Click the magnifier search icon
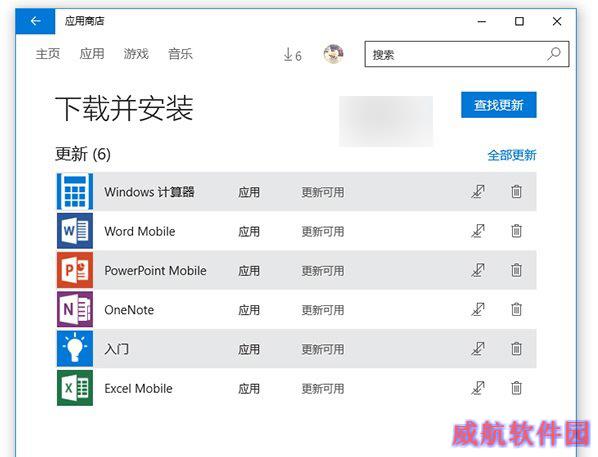Viewport: 598px width, 457px height. 553,54
